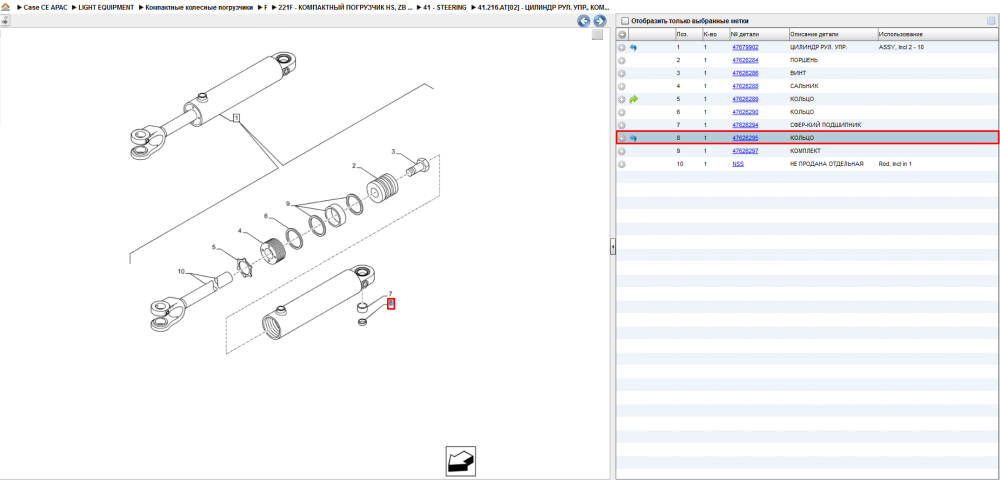Screen dimensions: 1000x480
Task: Click callout label 10 on the diagram
Action: pyautogui.click(x=181, y=272)
